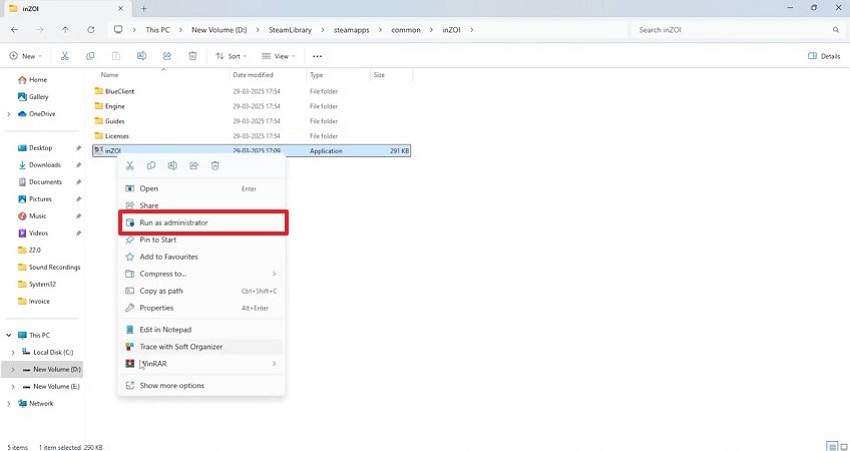Viewport: 850px width, 451px height.
Task: Toggle the Details pane button
Action: [824, 56]
